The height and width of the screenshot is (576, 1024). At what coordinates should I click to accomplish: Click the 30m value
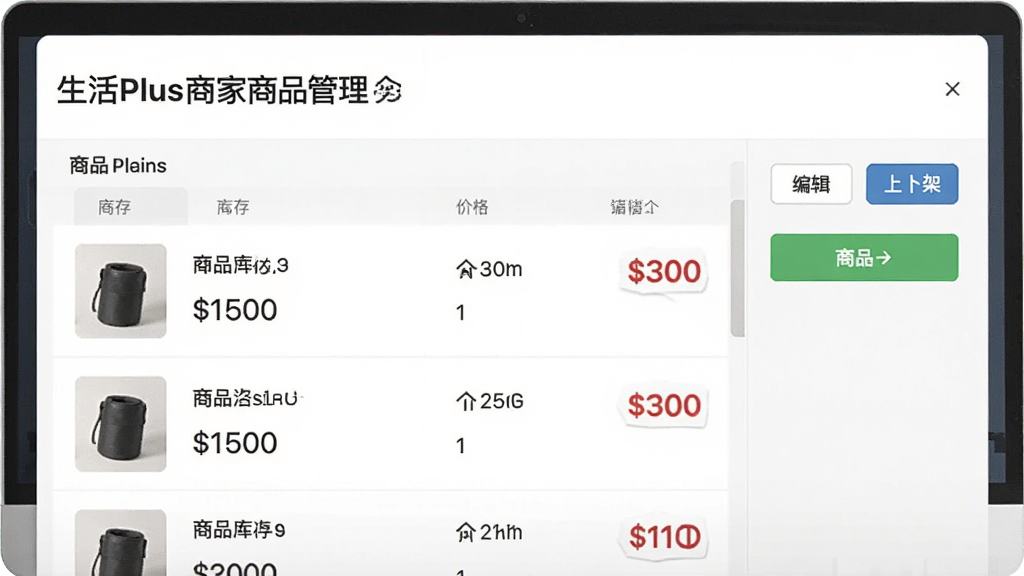coord(501,269)
